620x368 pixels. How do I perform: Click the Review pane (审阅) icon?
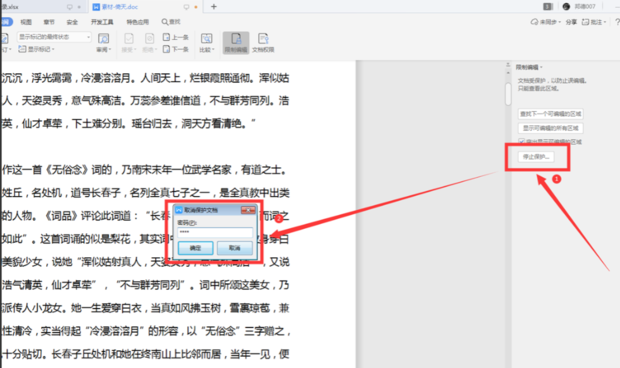tap(104, 43)
